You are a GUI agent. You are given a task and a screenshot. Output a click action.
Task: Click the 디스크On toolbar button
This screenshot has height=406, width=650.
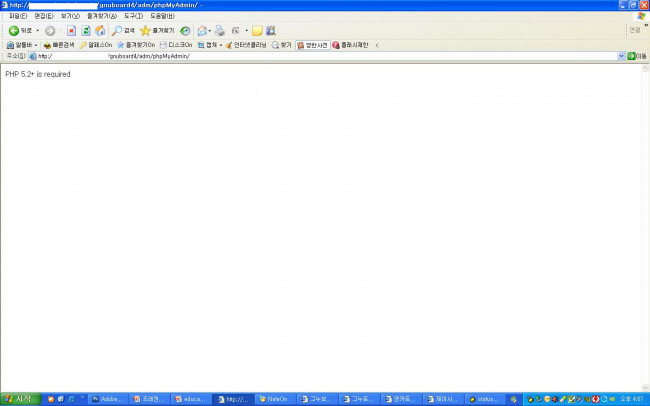(176, 45)
